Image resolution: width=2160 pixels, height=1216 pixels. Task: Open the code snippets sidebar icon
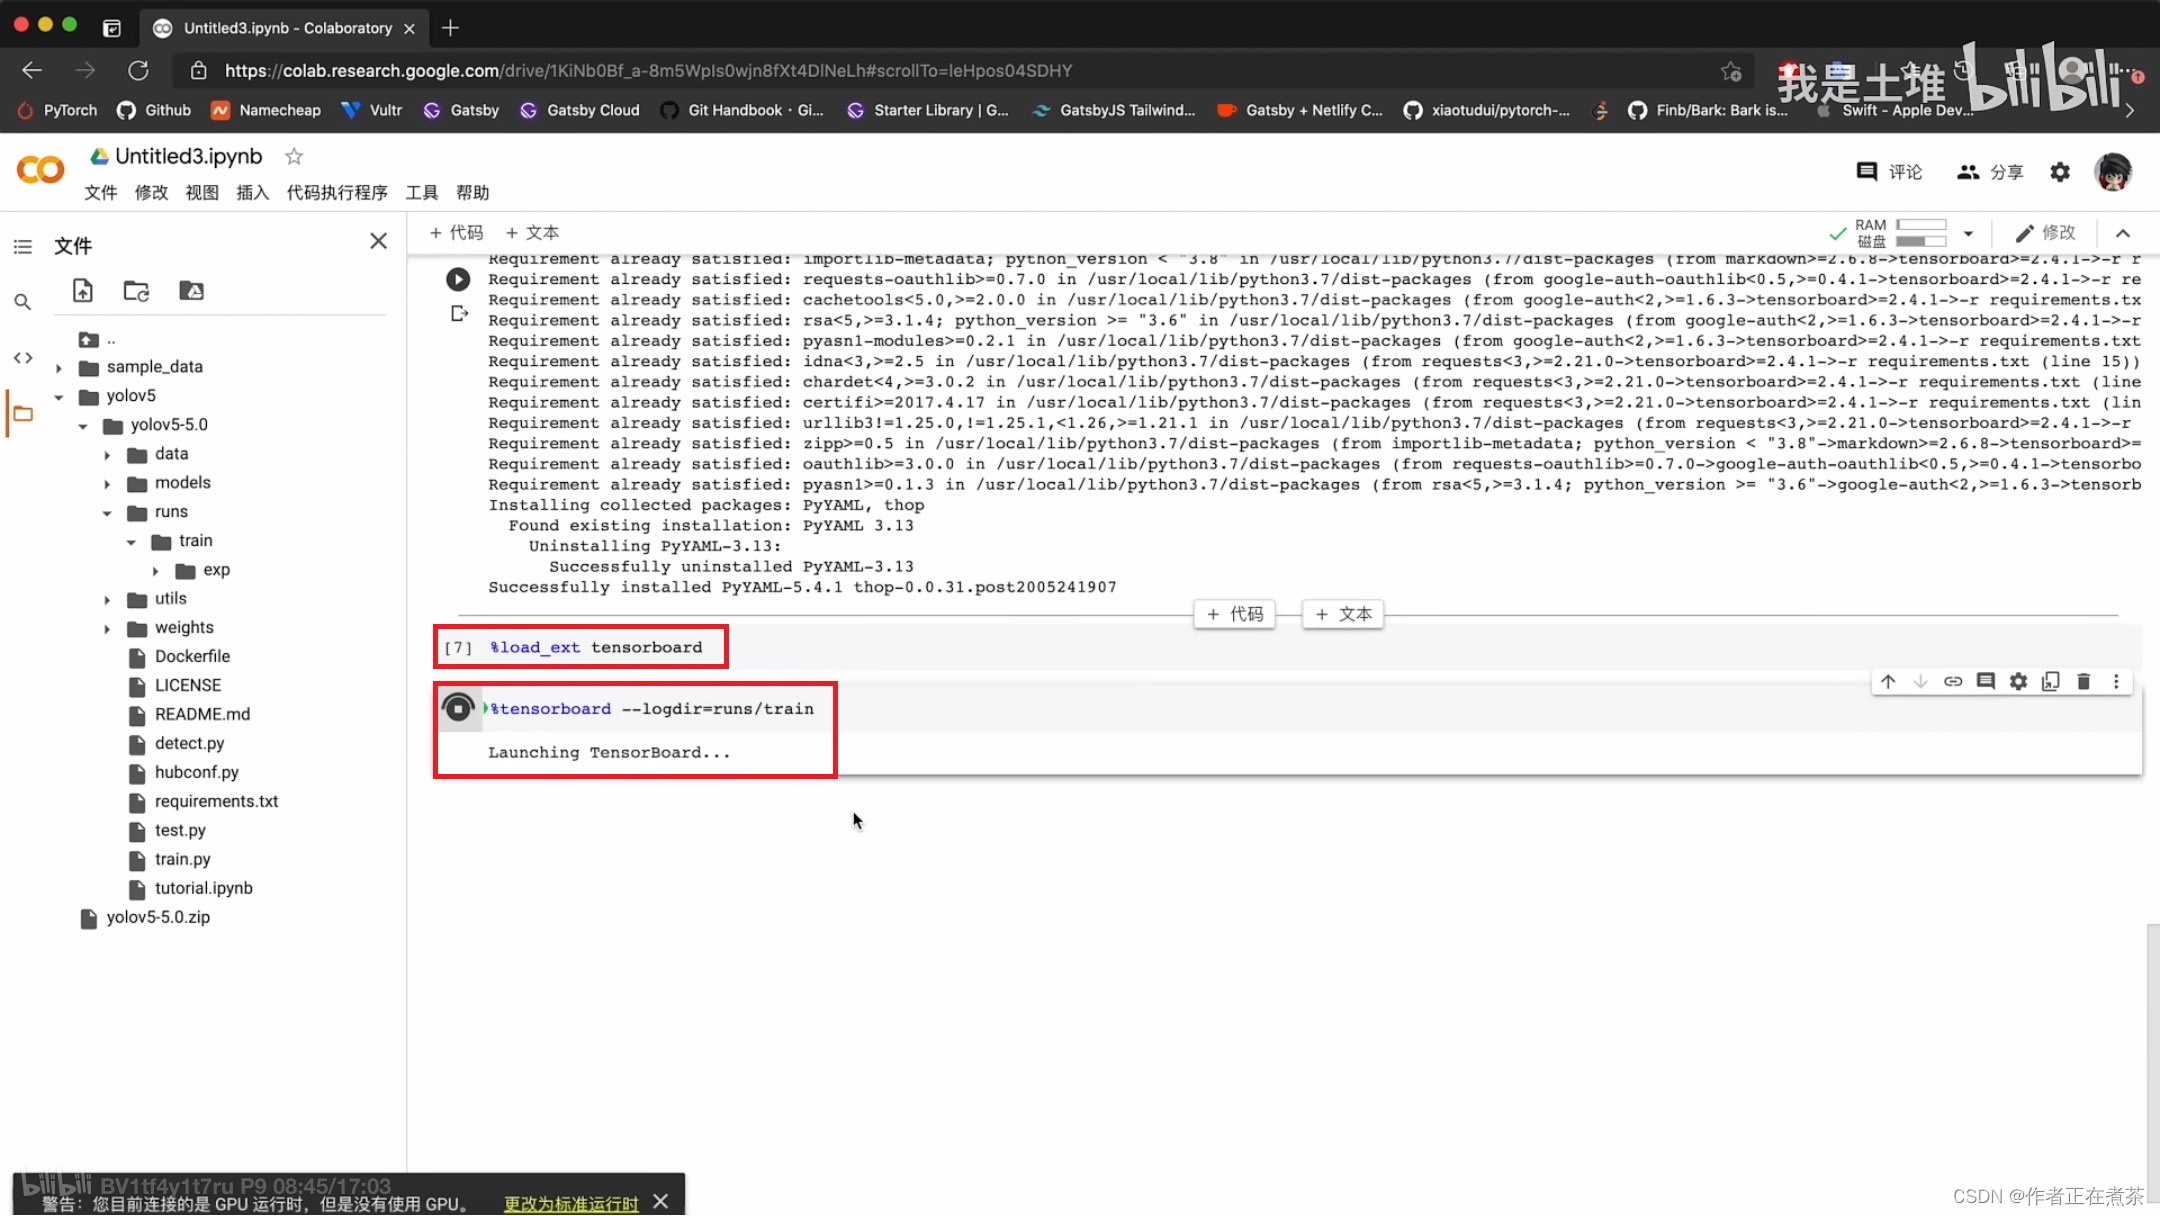[23, 358]
